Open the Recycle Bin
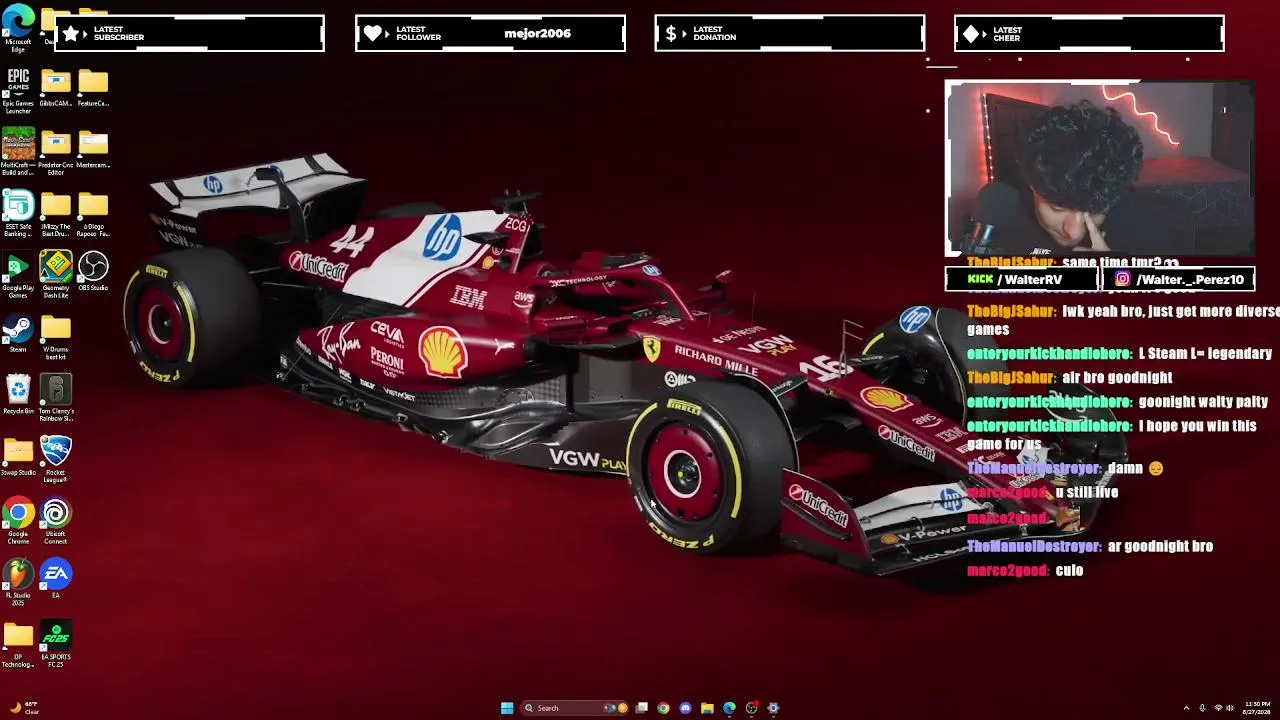This screenshot has width=1280, height=720. pyautogui.click(x=18, y=395)
